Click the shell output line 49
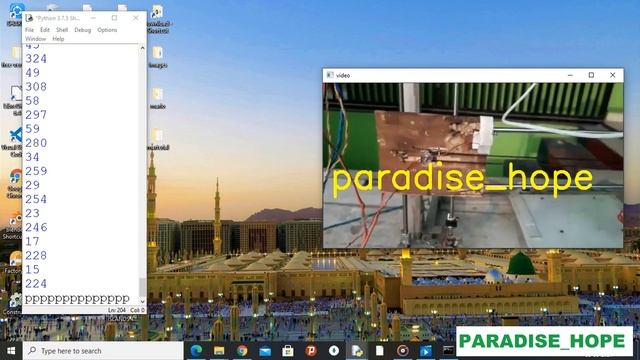The height and width of the screenshot is (360, 640). coord(32,73)
